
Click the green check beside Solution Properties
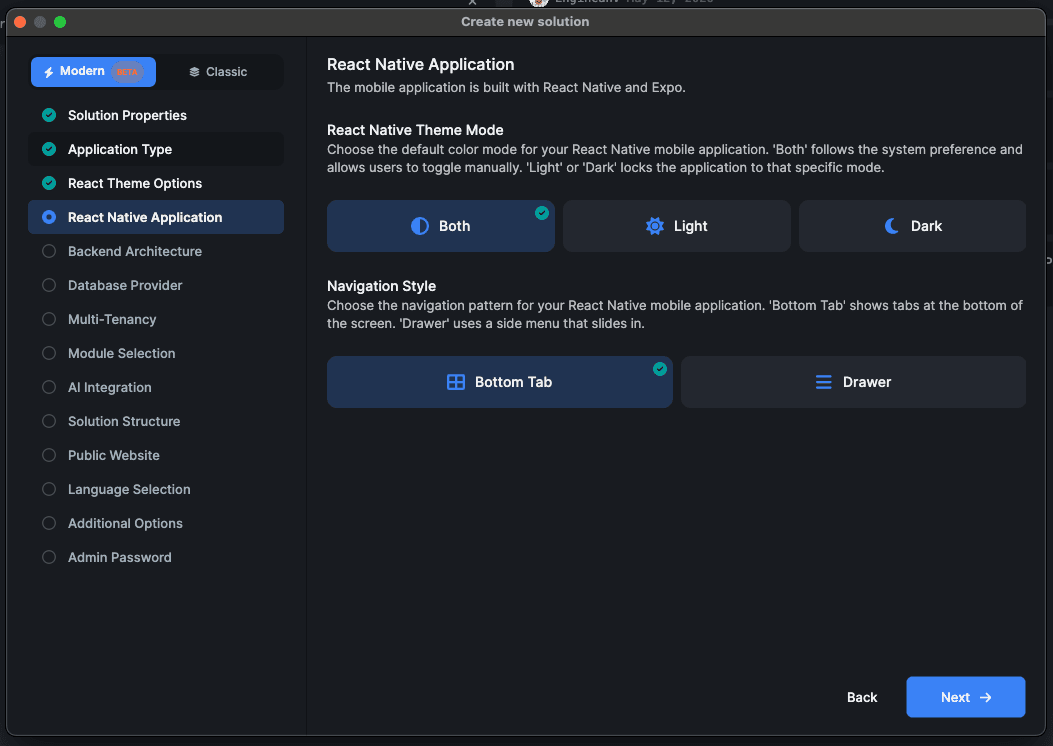point(49,115)
